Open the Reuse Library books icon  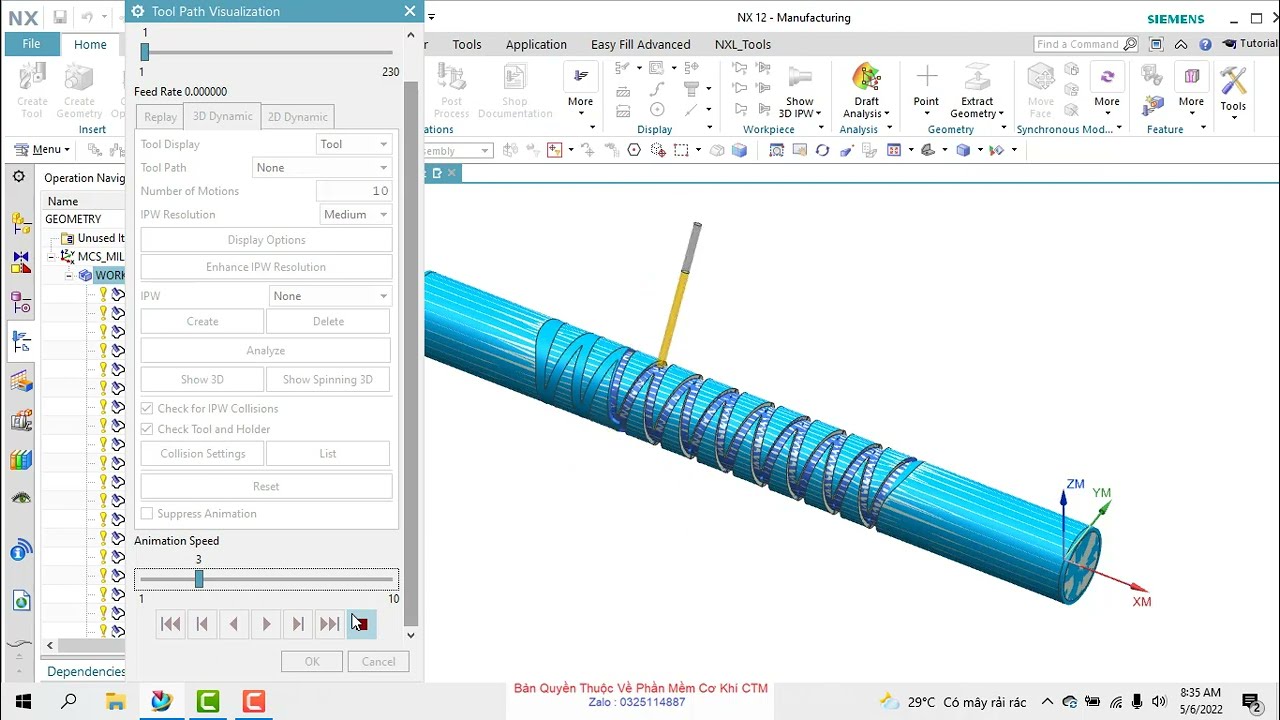coord(21,460)
